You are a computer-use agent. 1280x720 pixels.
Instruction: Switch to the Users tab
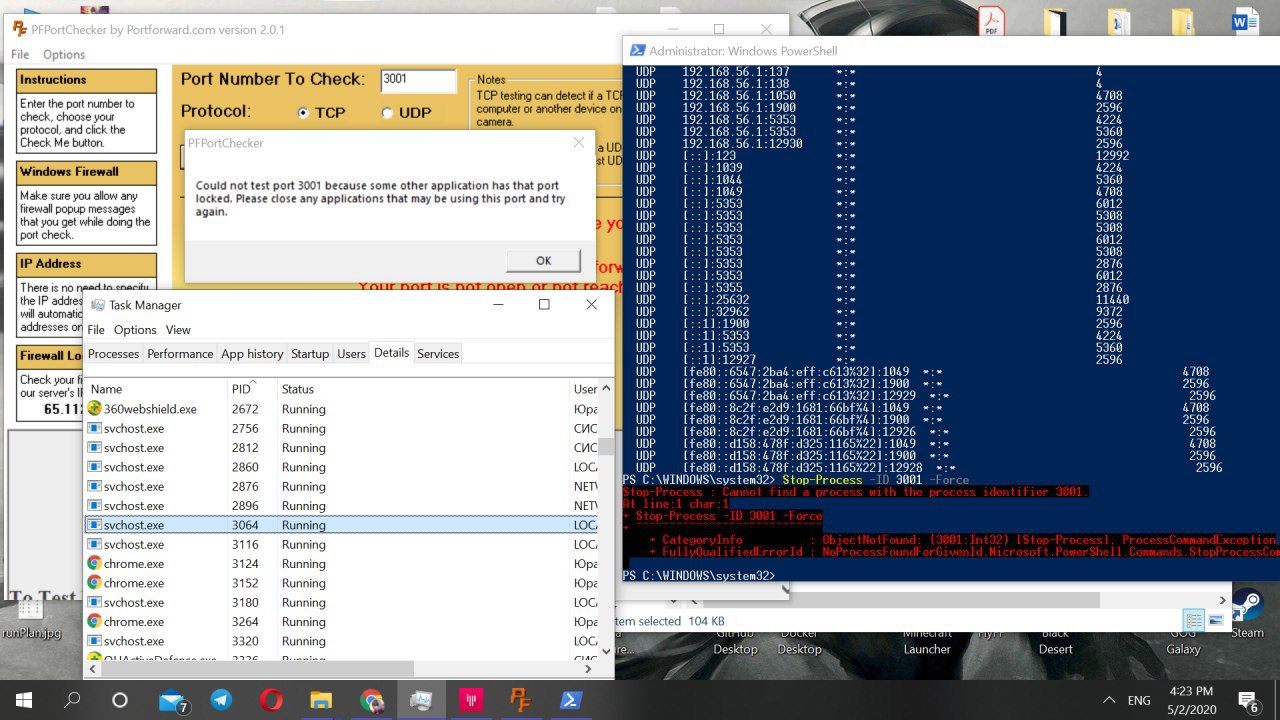point(351,354)
